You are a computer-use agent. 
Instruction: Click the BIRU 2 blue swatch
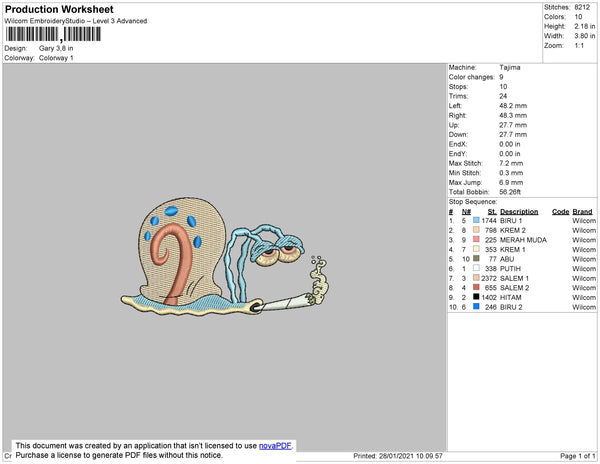(476, 306)
